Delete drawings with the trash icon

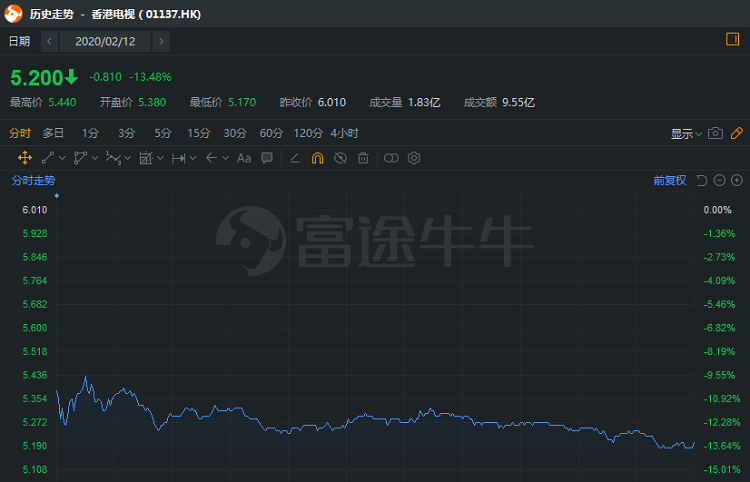(x=363, y=158)
